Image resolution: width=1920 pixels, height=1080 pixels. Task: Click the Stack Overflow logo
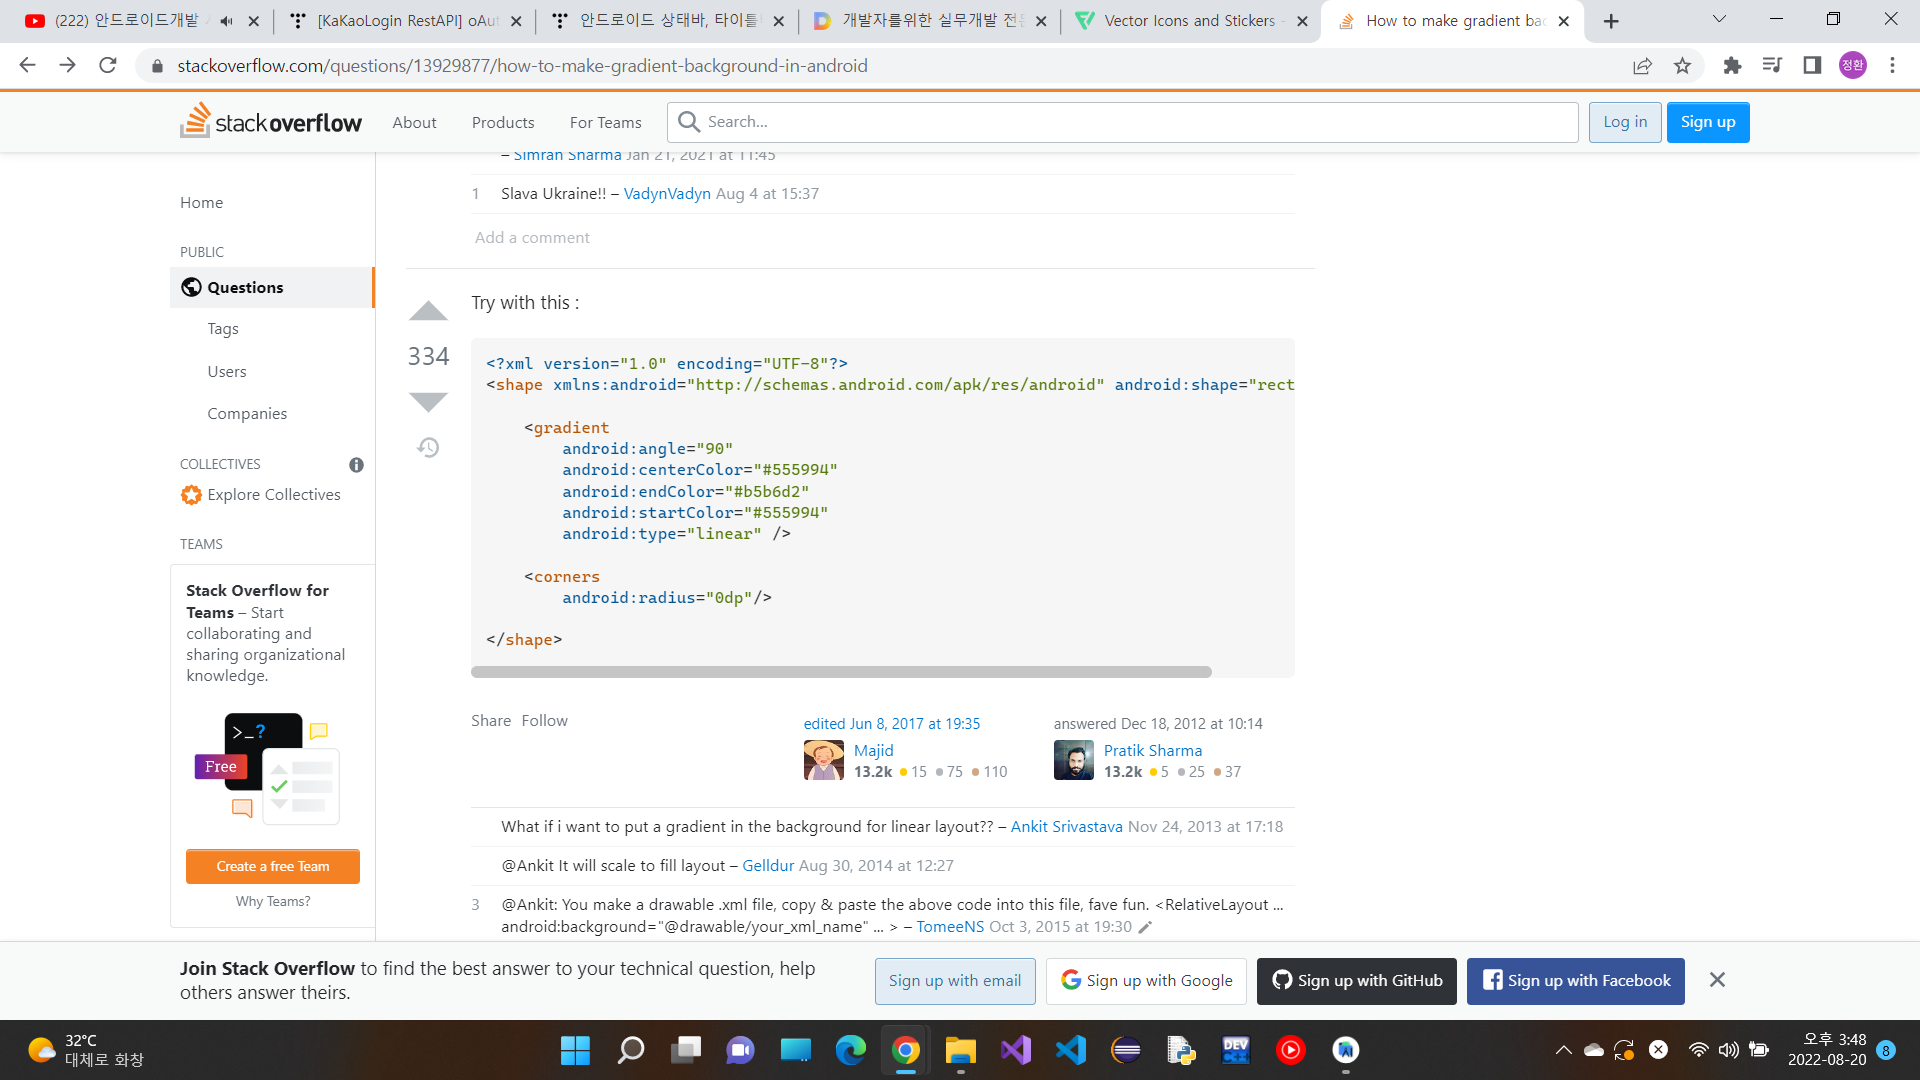(x=271, y=122)
